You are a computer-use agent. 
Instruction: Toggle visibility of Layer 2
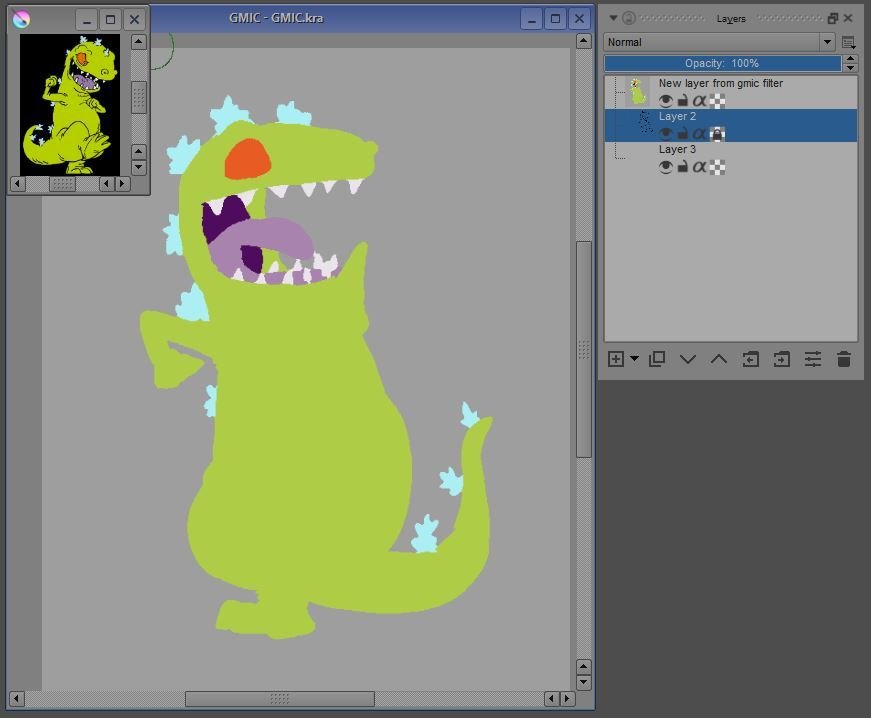click(x=665, y=134)
